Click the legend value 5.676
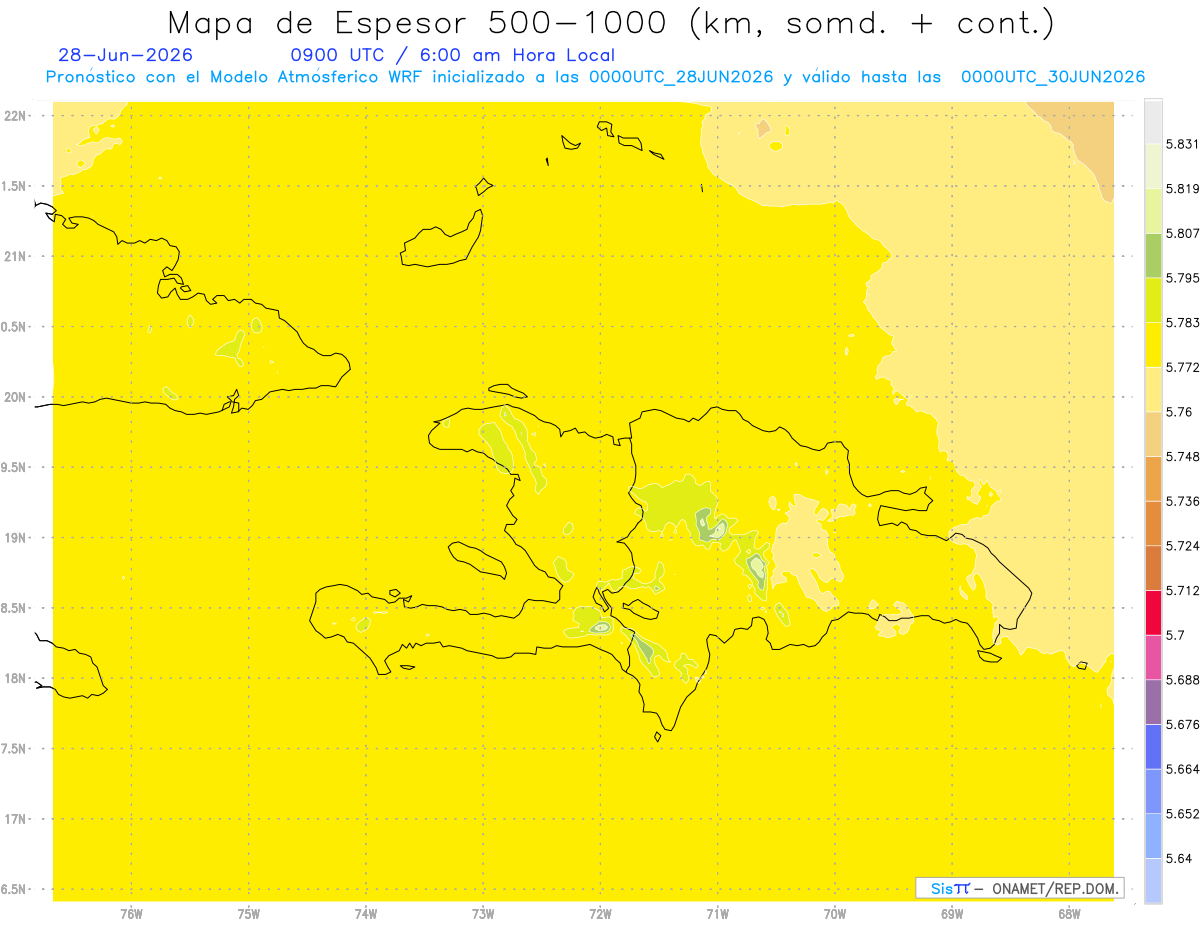1200x927 pixels. click(x=1182, y=725)
